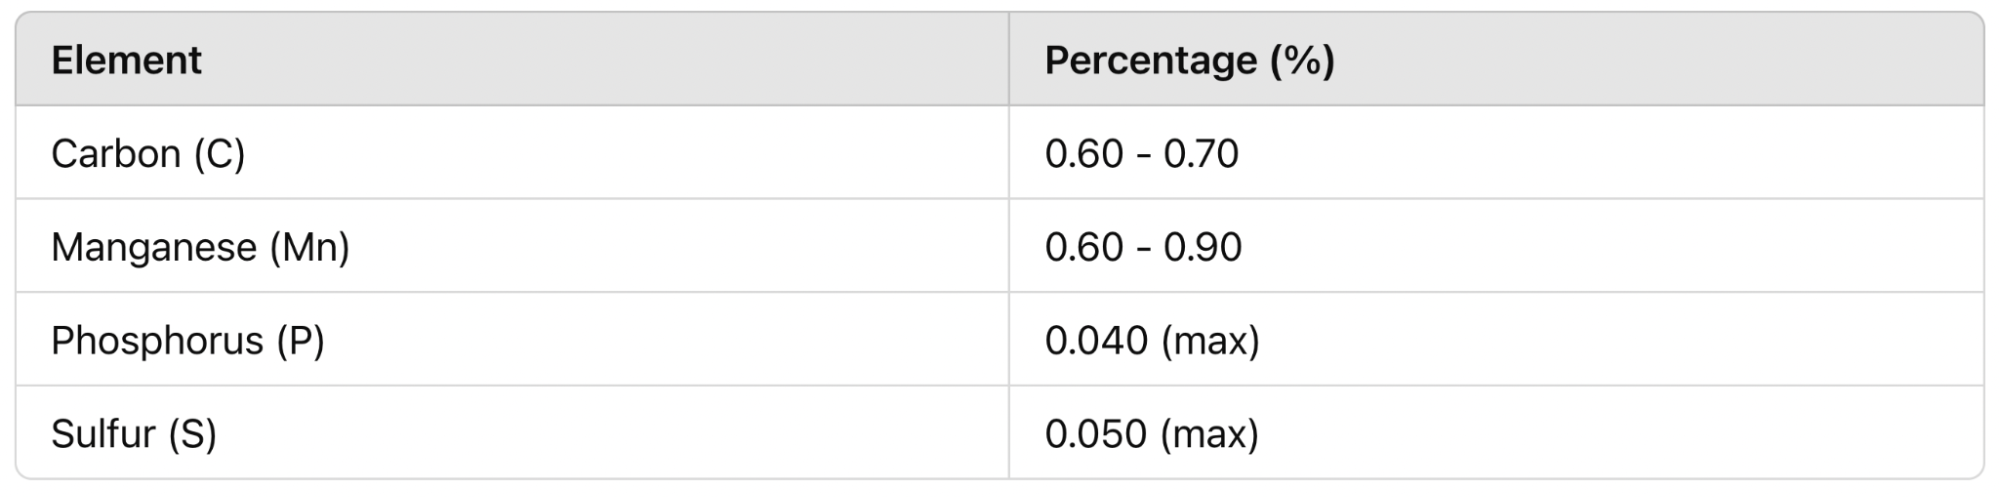Click the (P) symbol text
The height and width of the screenshot is (497, 1999).
point(301,341)
